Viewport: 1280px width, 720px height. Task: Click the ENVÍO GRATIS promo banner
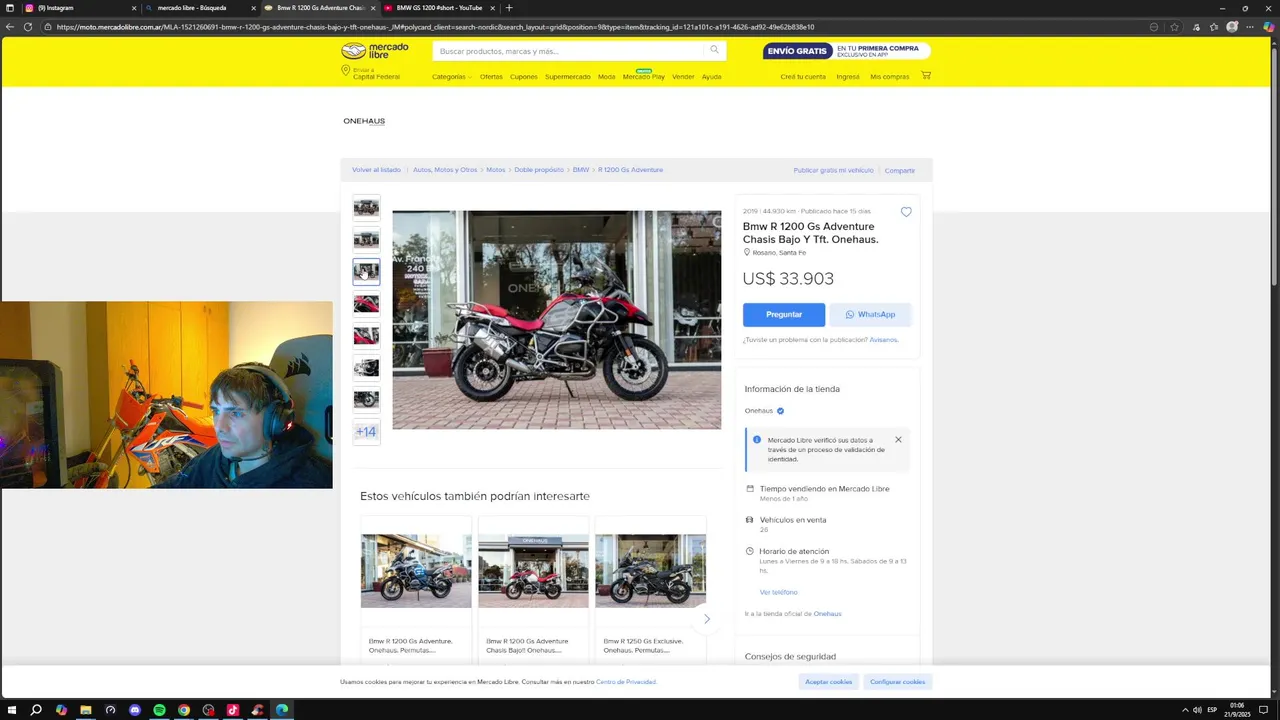[846, 50]
